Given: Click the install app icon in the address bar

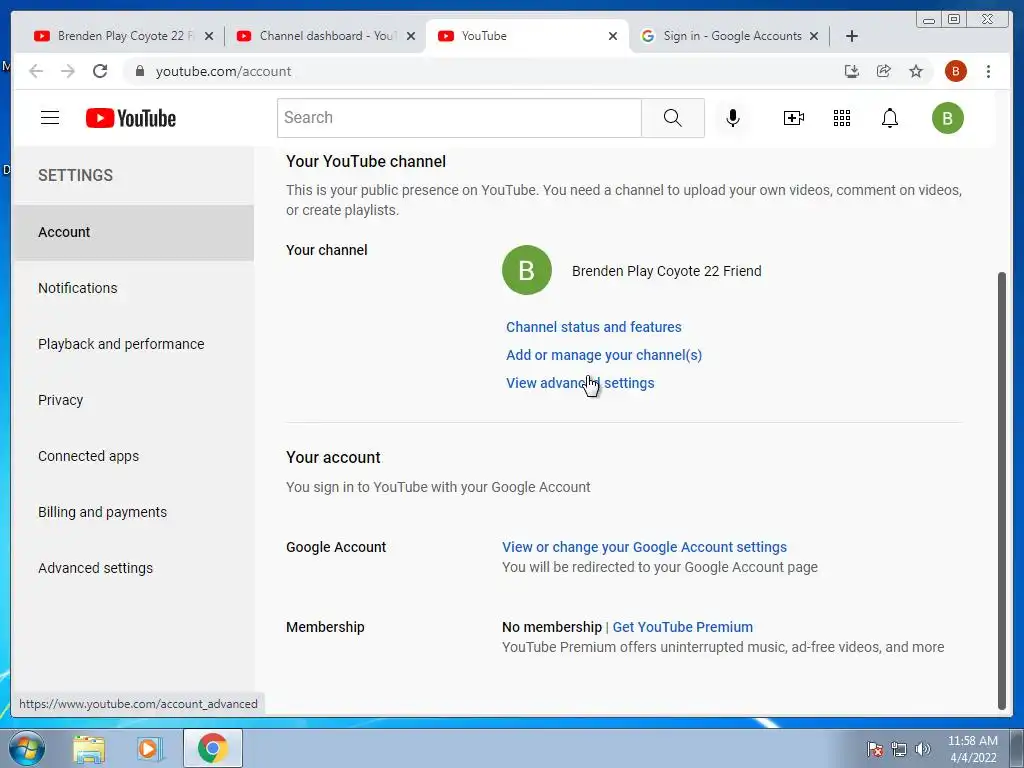Looking at the screenshot, I should pyautogui.click(x=852, y=71).
